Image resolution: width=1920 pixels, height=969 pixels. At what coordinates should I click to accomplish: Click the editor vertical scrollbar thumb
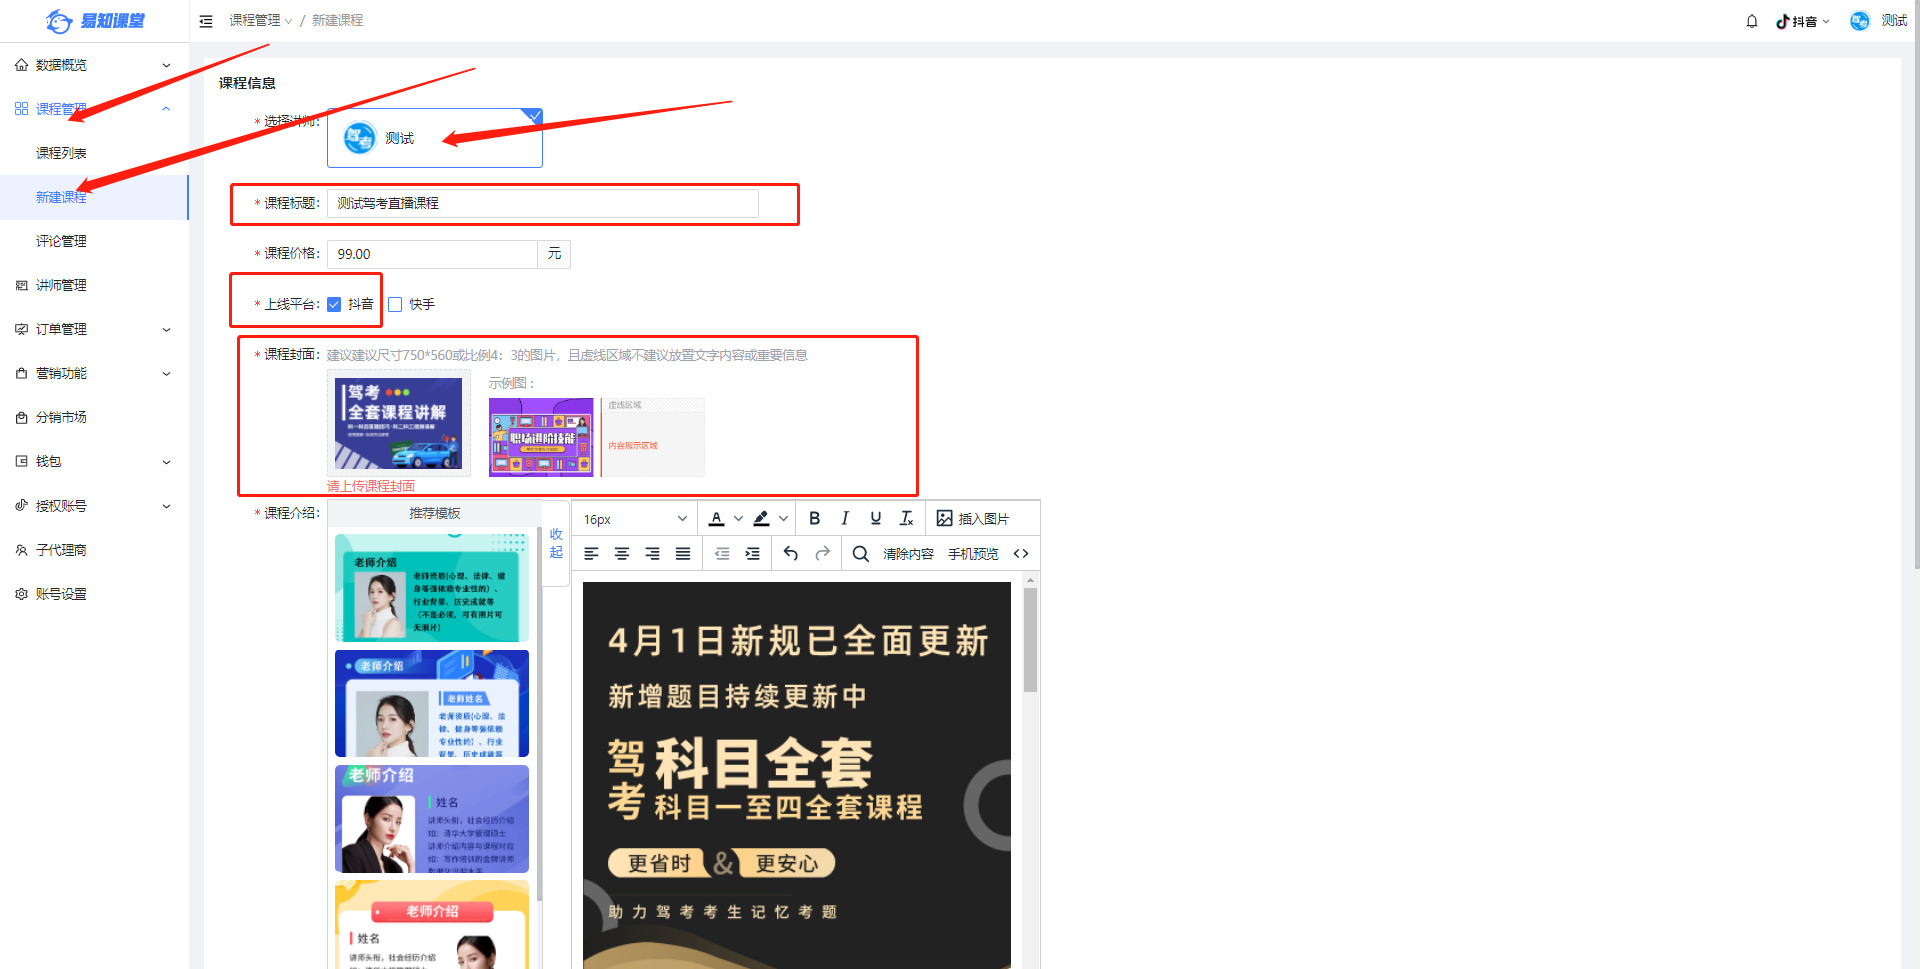(x=1030, y=640)
